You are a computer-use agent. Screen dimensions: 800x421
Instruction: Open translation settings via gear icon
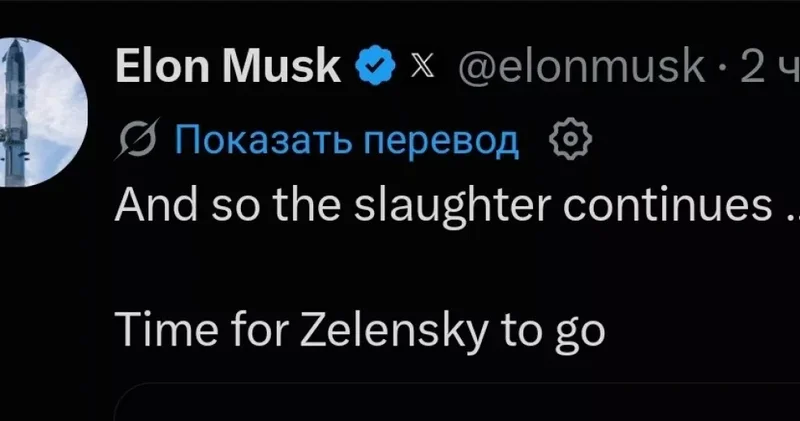570,138
